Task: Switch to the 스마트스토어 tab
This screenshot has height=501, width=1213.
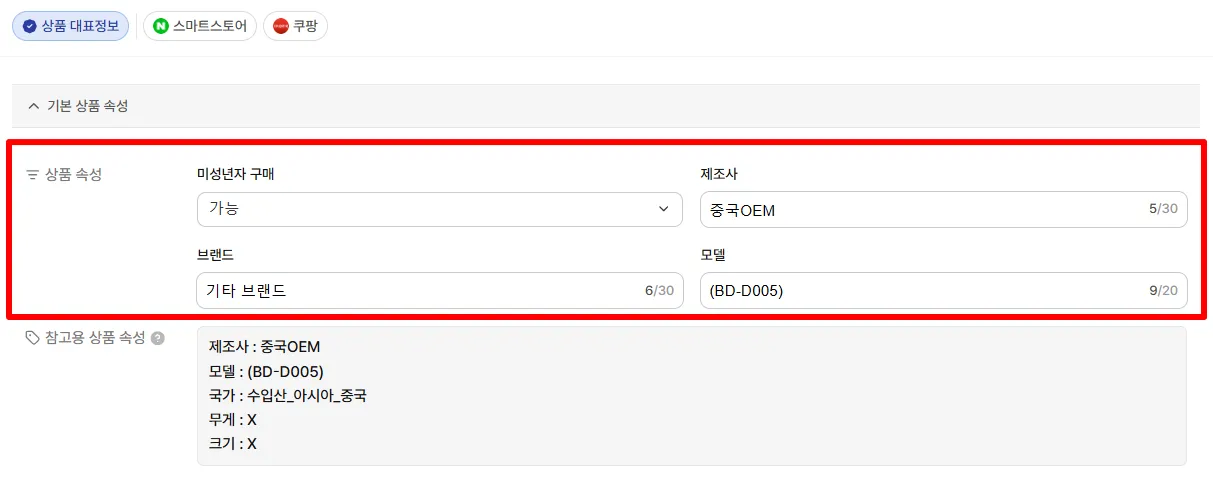Action: tap(200, 26)
